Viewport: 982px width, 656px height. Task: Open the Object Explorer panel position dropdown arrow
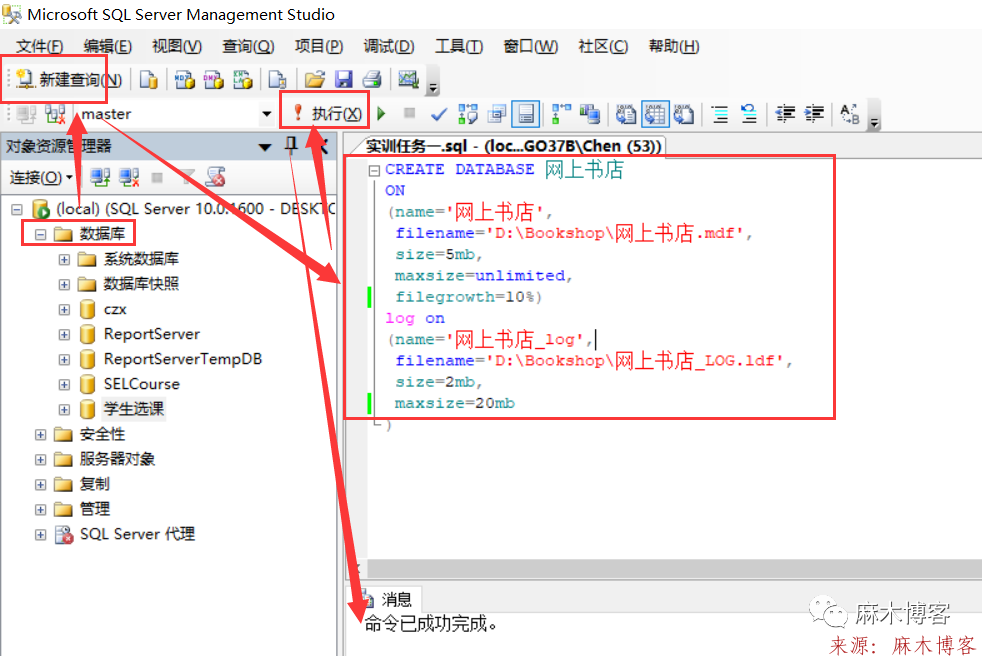pos(265,147)
